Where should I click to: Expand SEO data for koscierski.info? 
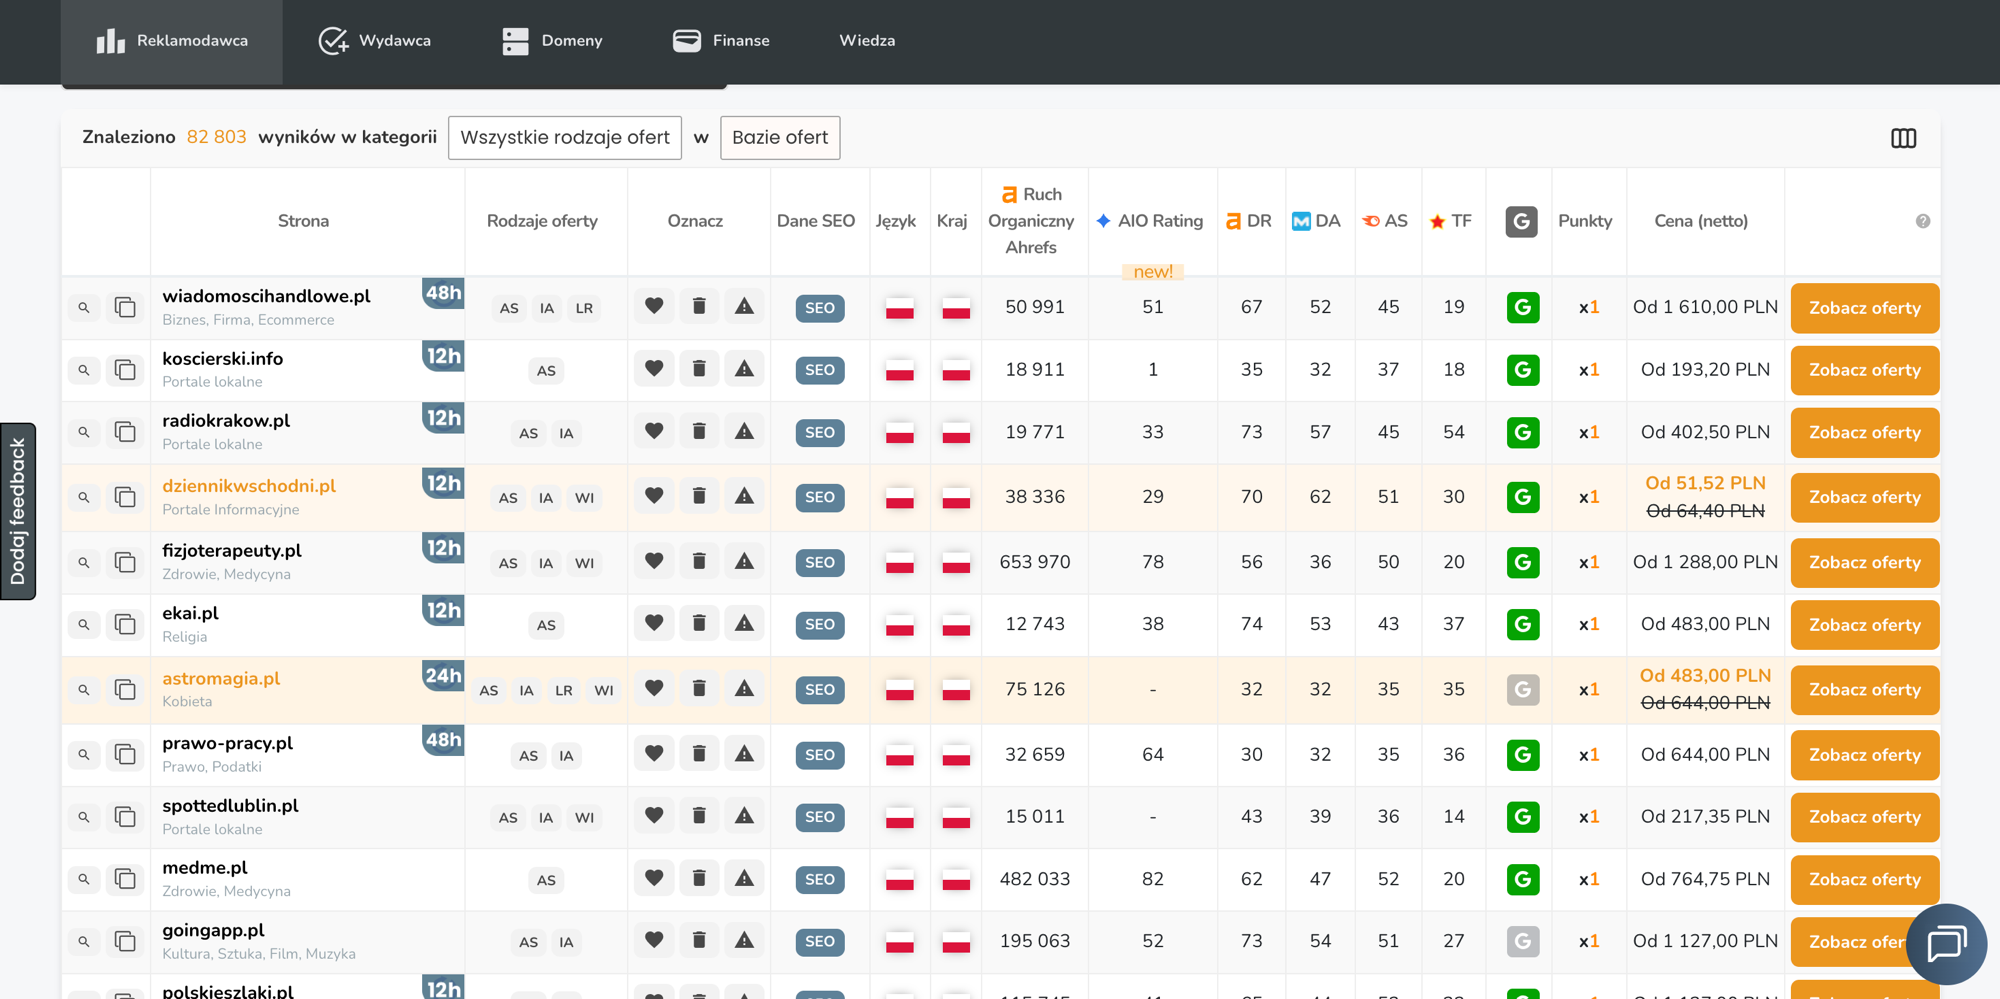(x=820, y=370)
